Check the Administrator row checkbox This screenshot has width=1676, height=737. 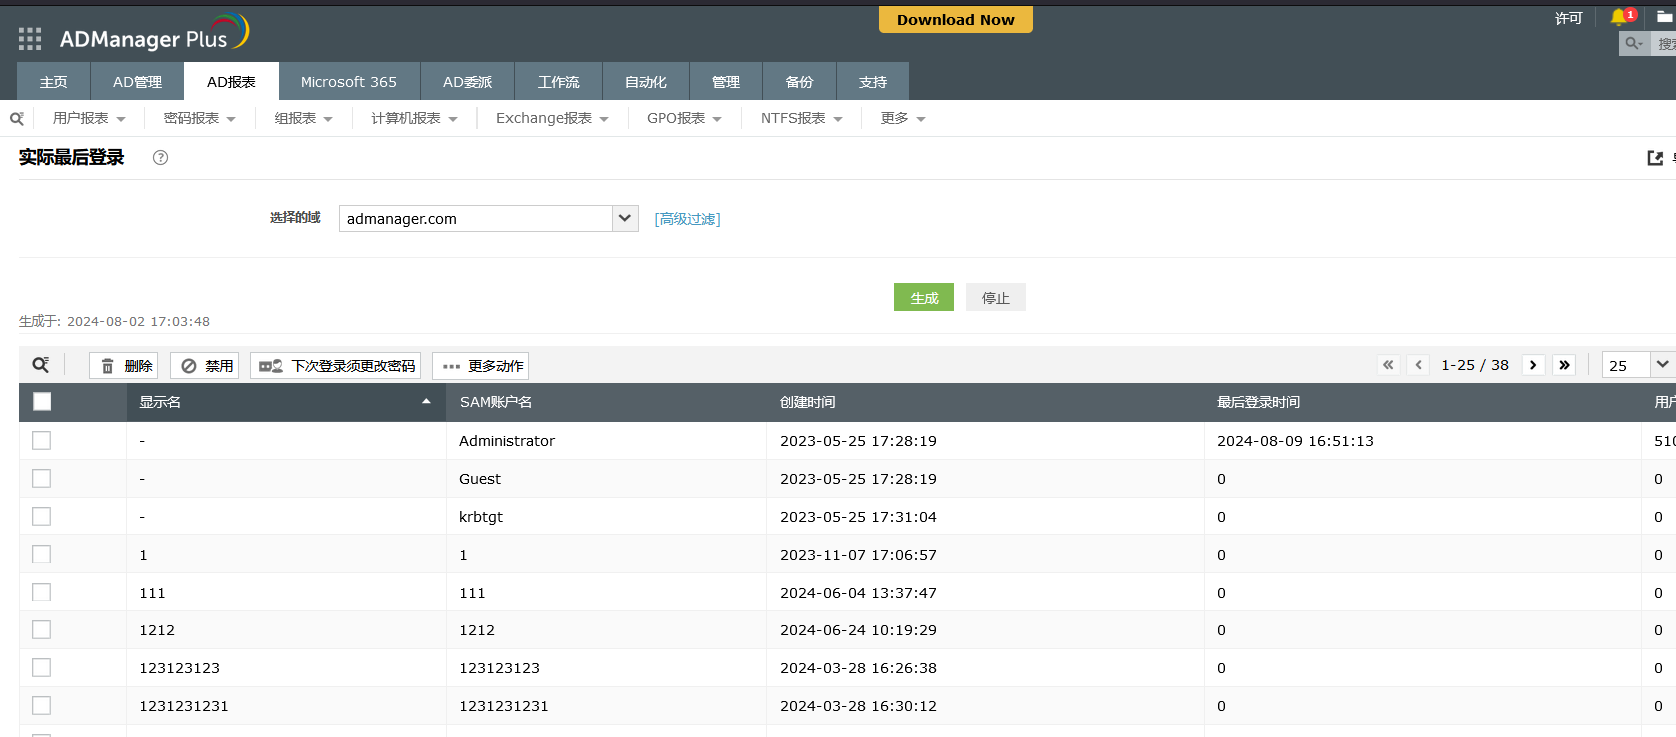point(42,441)
